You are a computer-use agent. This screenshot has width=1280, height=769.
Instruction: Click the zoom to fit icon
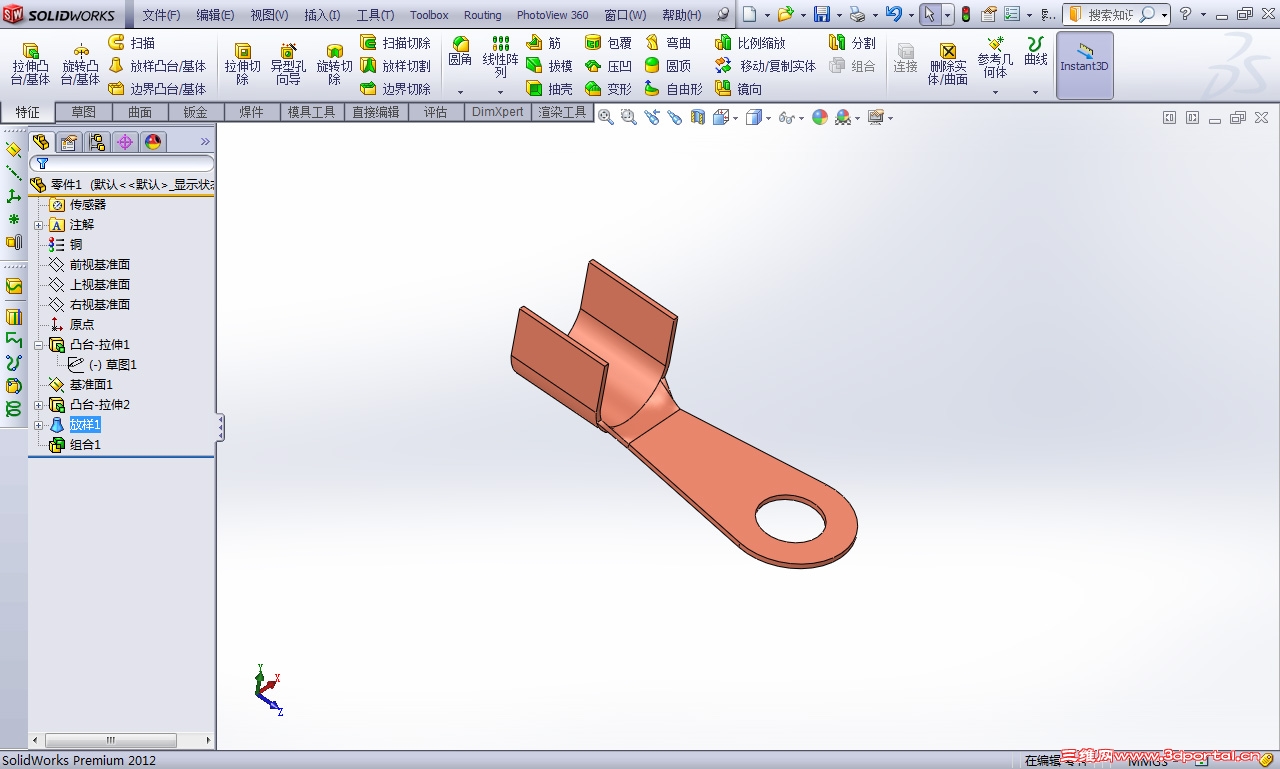pyautogui.click(x=605, y=117)
